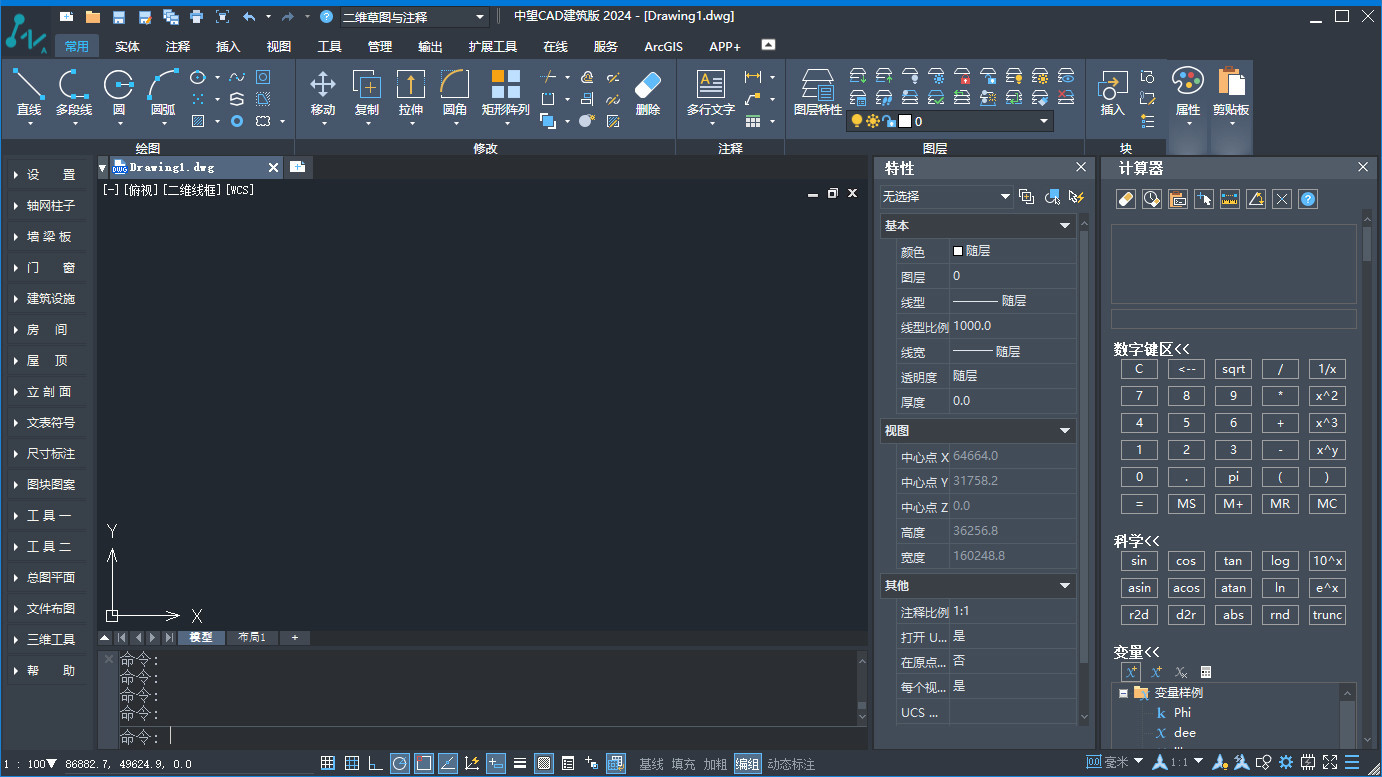Screen dimensions: 1382x777
Task: Toggle 动态标注 in the status bar
Action: pos(791,764)
